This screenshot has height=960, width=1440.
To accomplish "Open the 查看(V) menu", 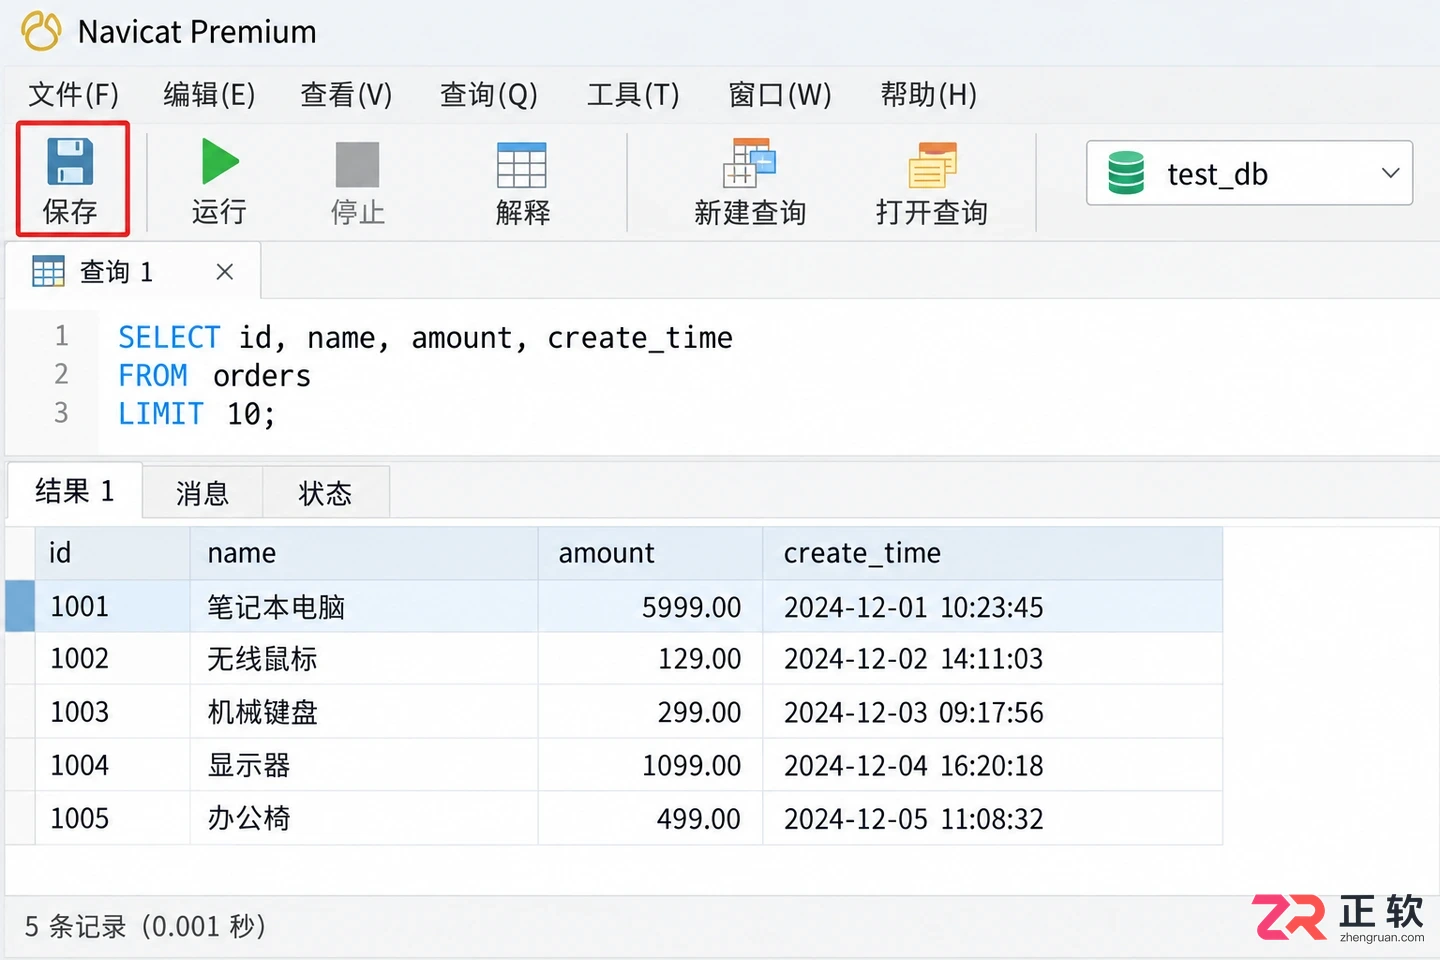I will 346,95.
